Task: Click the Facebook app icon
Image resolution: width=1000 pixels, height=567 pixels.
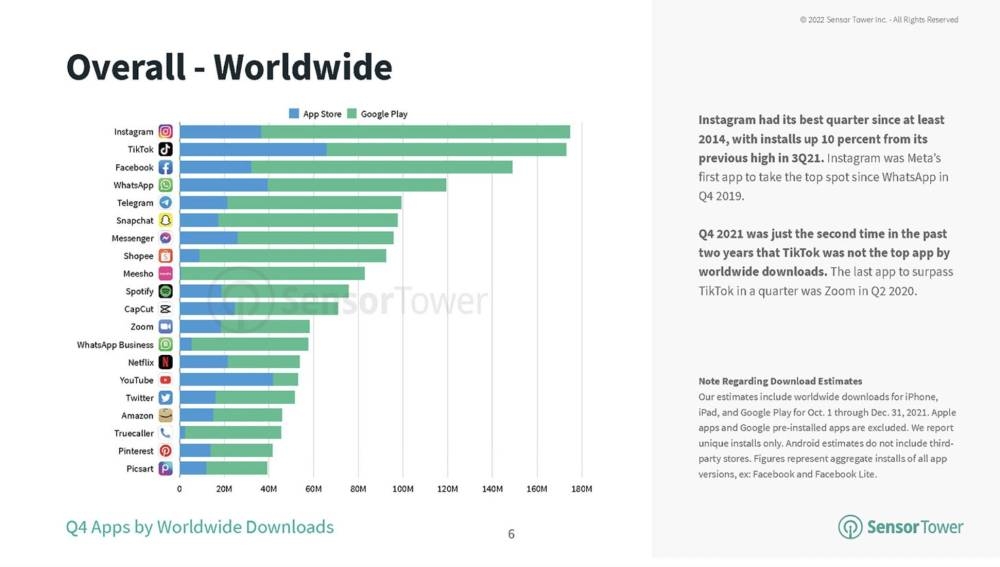Action: coord(165,167)
